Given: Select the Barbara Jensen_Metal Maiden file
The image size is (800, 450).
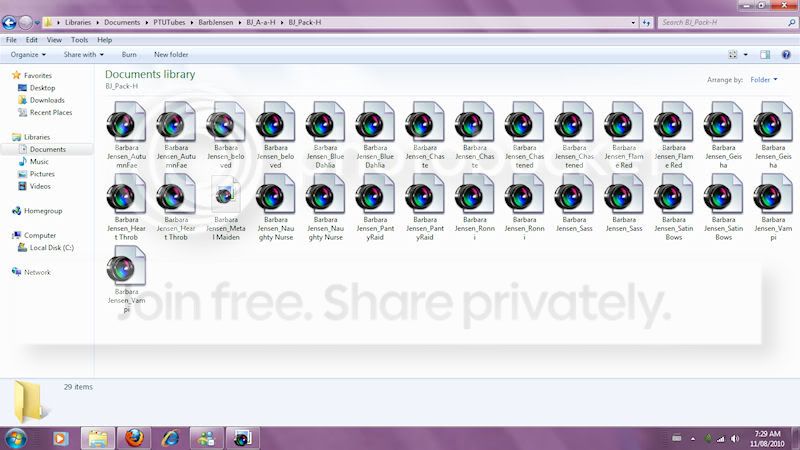Looking at the screenshot, I should pyautogui.click(x=226, y=209).
